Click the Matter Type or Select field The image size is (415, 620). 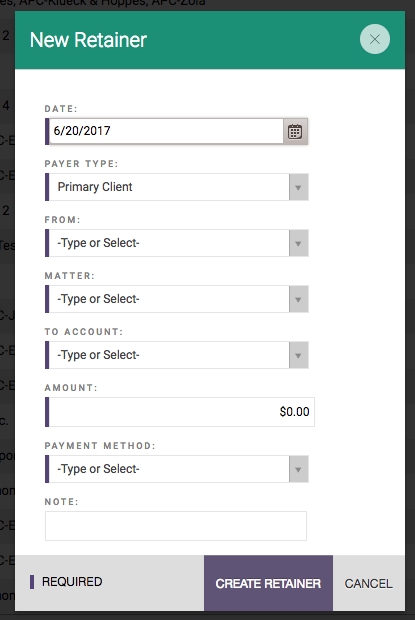(169, 299)
